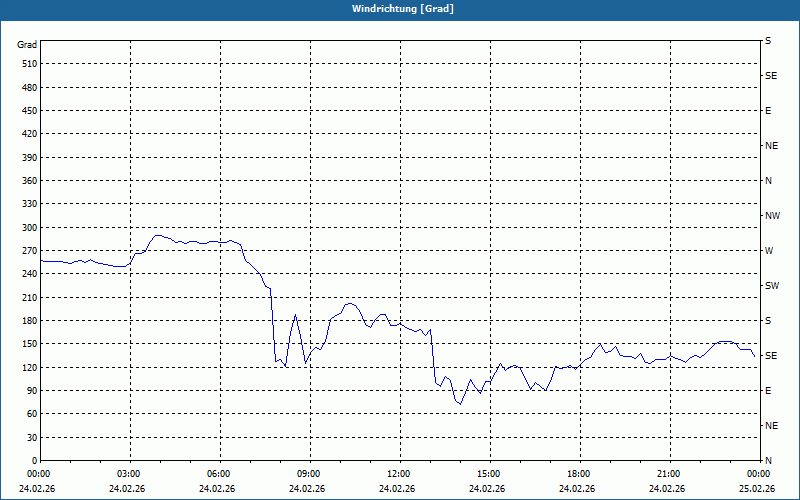Click the 180 degree label on the left axis
Image resolution: width=800 pixels, height=500 pixels.
point(27,321)
